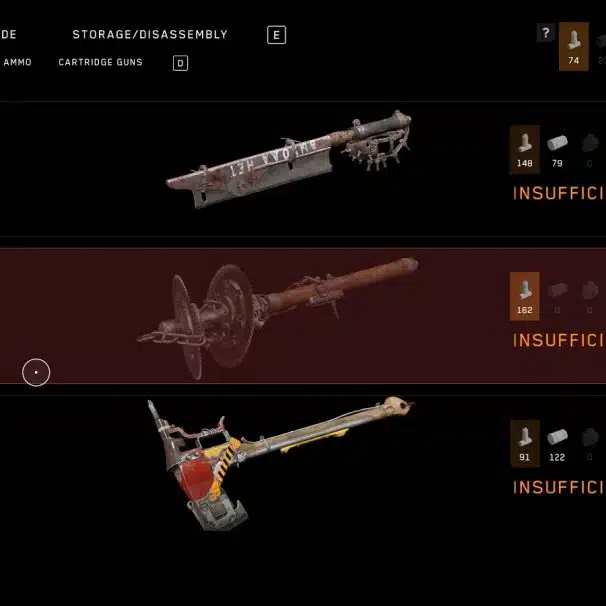
Task: Open the Storage/Disassembly tab
Action: click(x=150, y=34)
